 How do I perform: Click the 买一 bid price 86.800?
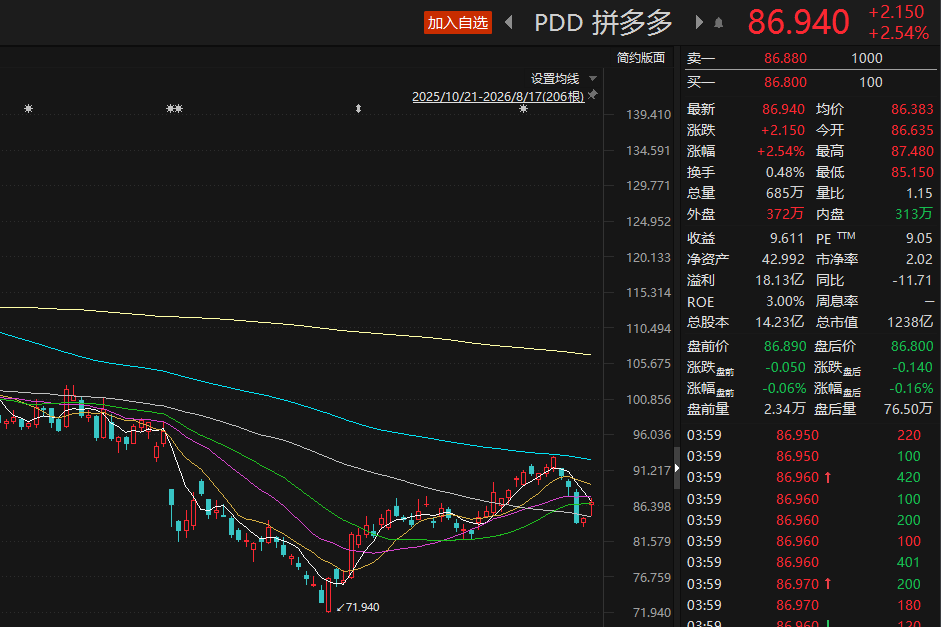pos(785,82)
